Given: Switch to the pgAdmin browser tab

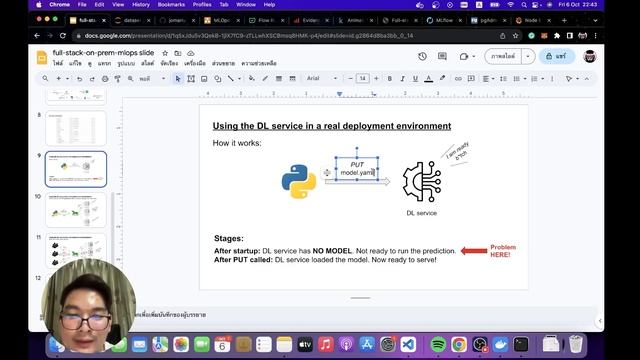Looking at the screenshot, I should coord(489,20).
